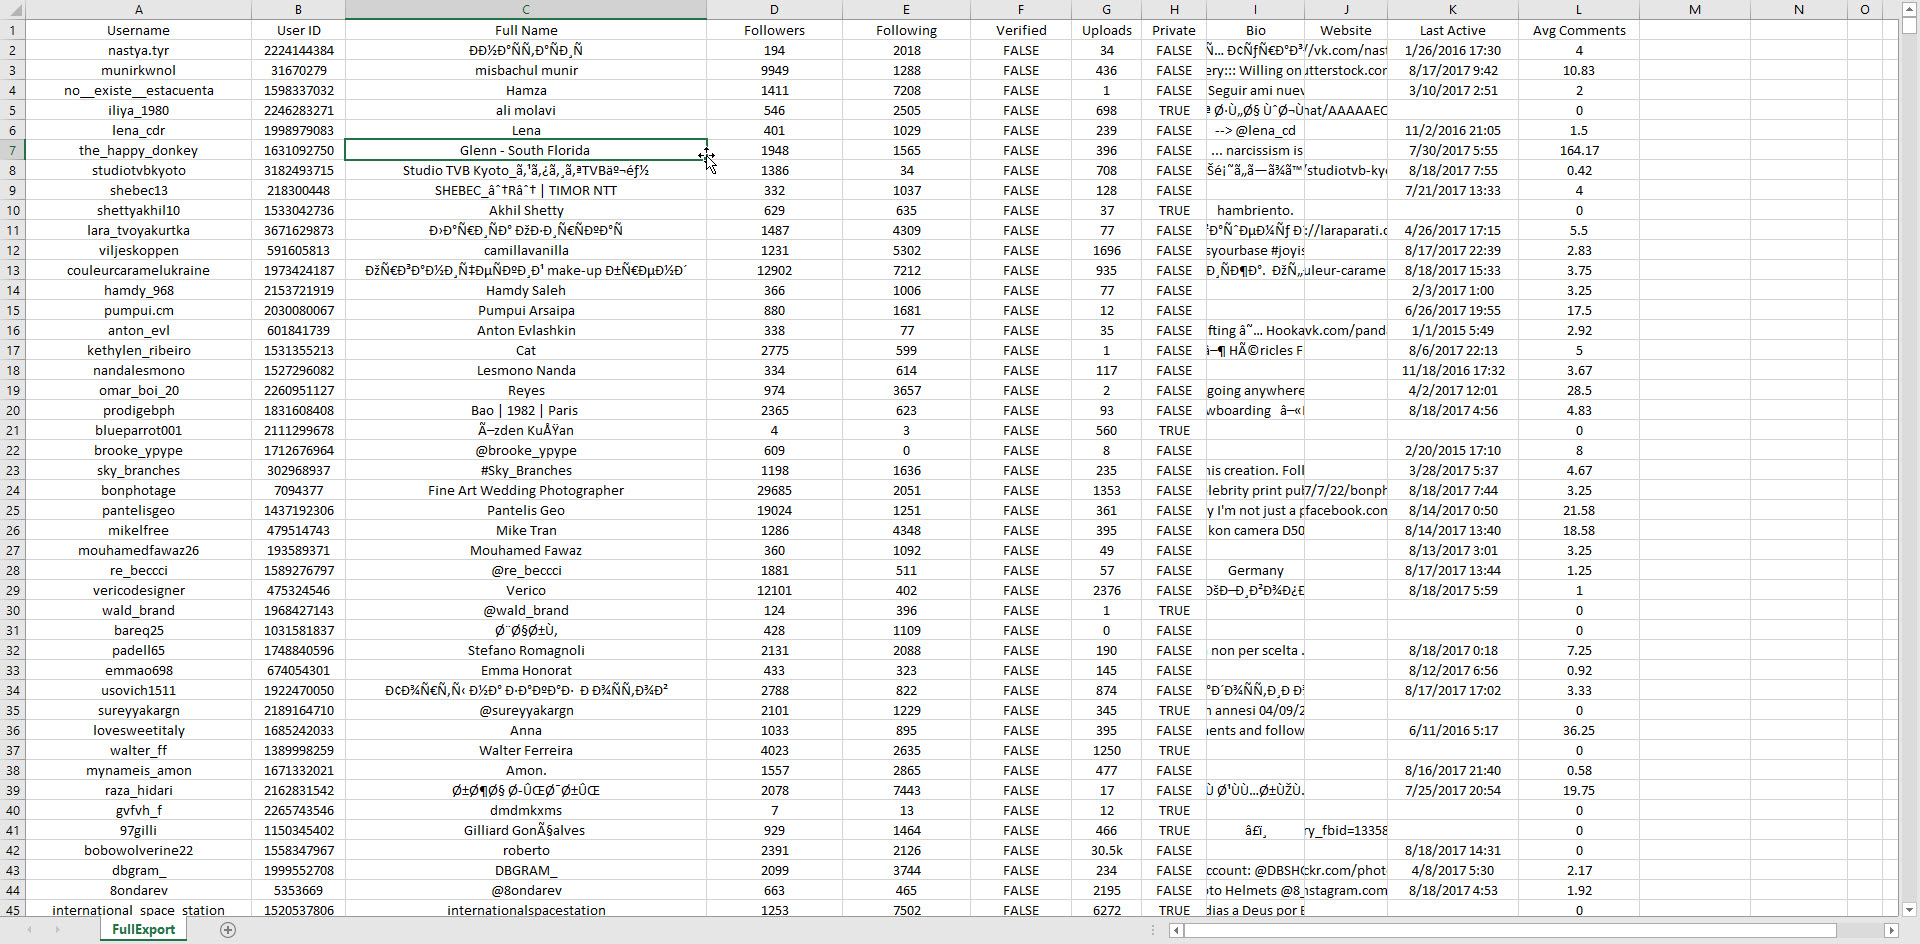Select username cell 'dbgram_'

click(138, 870)
